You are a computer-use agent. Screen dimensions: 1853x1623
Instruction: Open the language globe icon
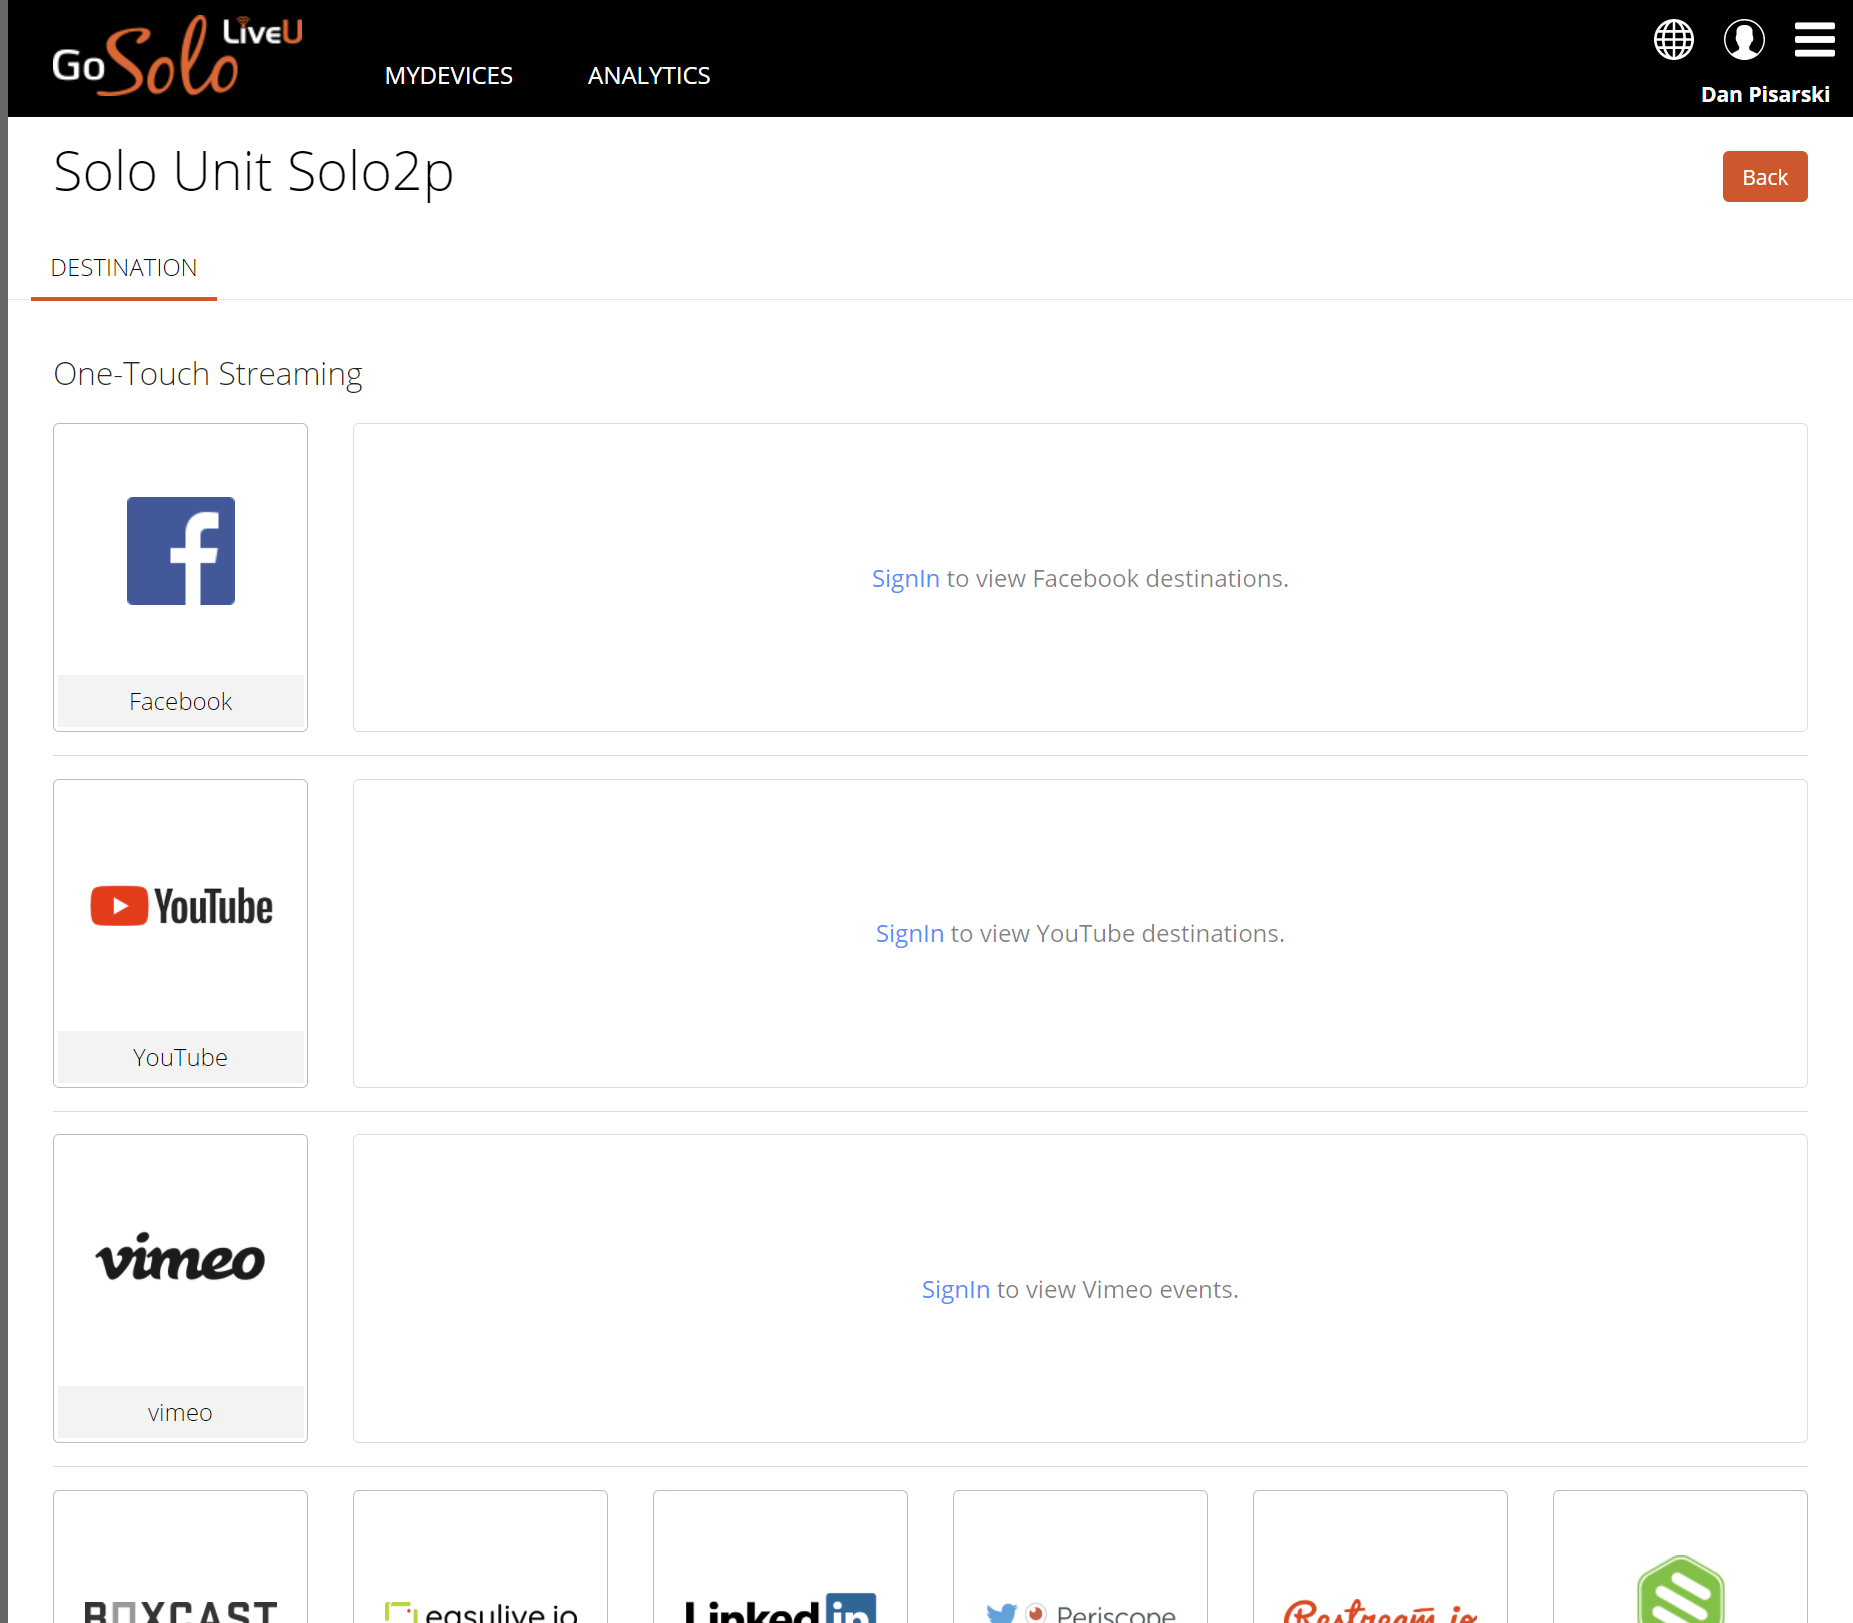pos(1673,40)
